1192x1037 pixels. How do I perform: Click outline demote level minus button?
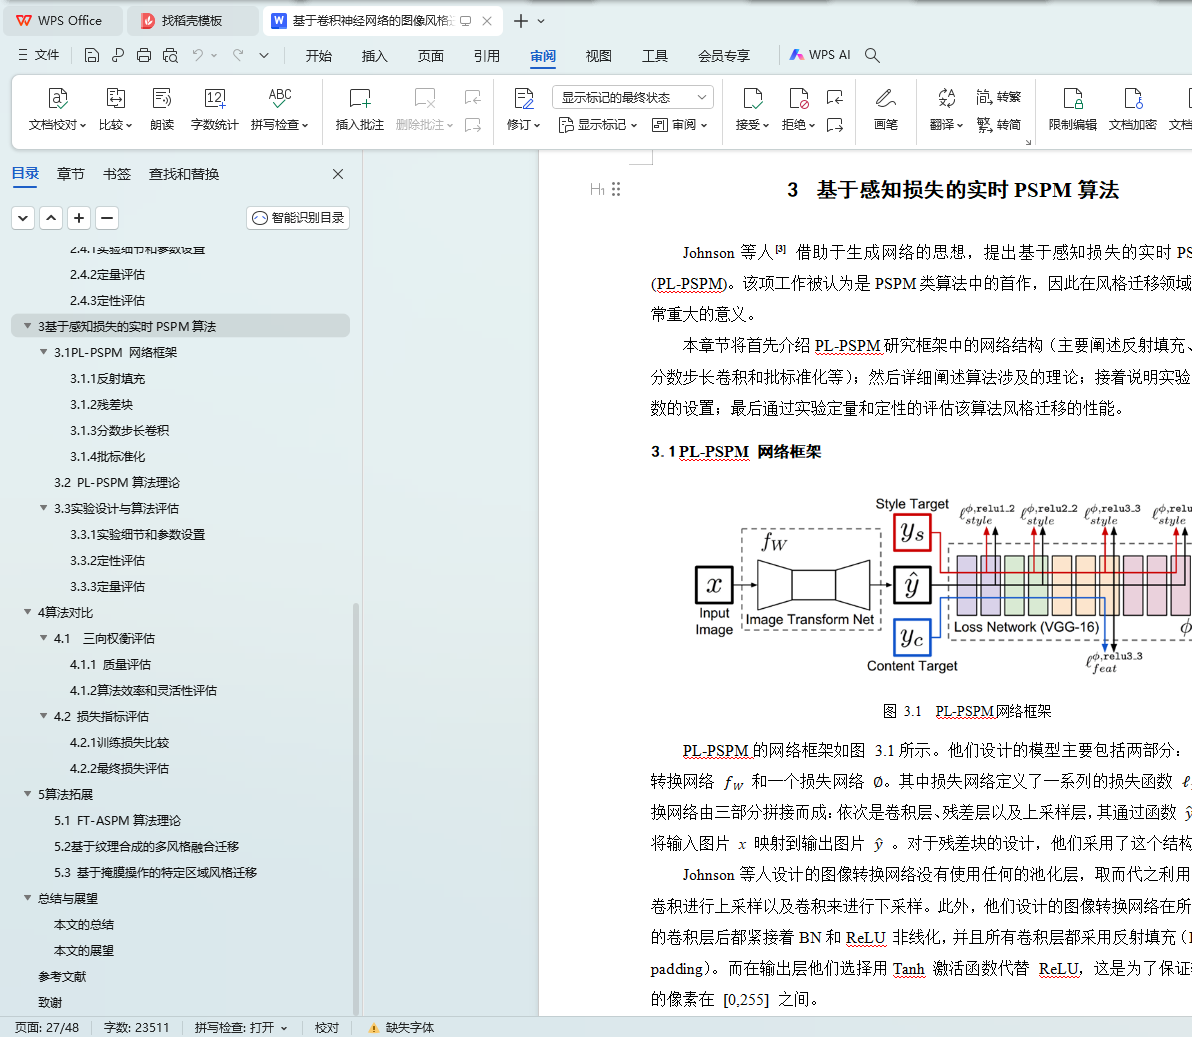point(107,218)
